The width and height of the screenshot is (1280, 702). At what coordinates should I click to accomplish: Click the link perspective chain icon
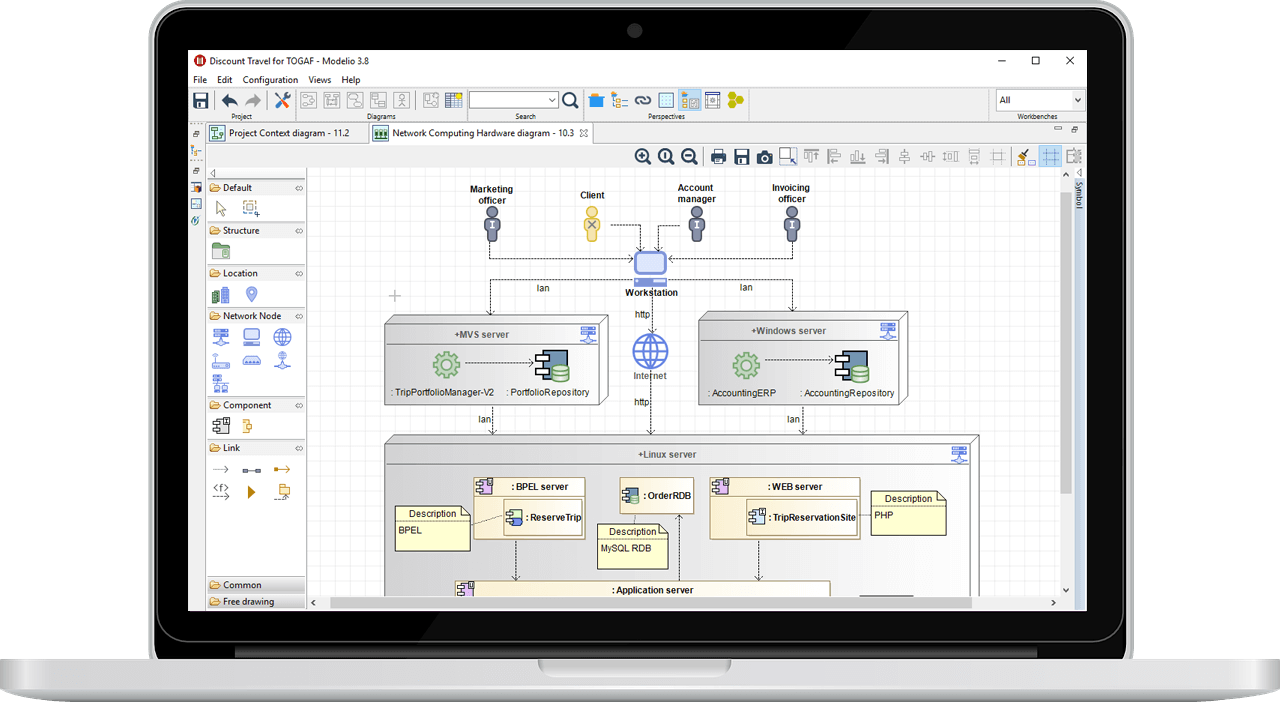click(643, 100)
